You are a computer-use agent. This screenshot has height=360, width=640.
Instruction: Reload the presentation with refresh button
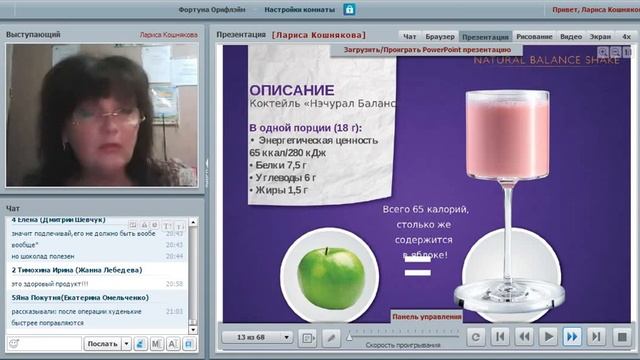(x=476, y=337)
